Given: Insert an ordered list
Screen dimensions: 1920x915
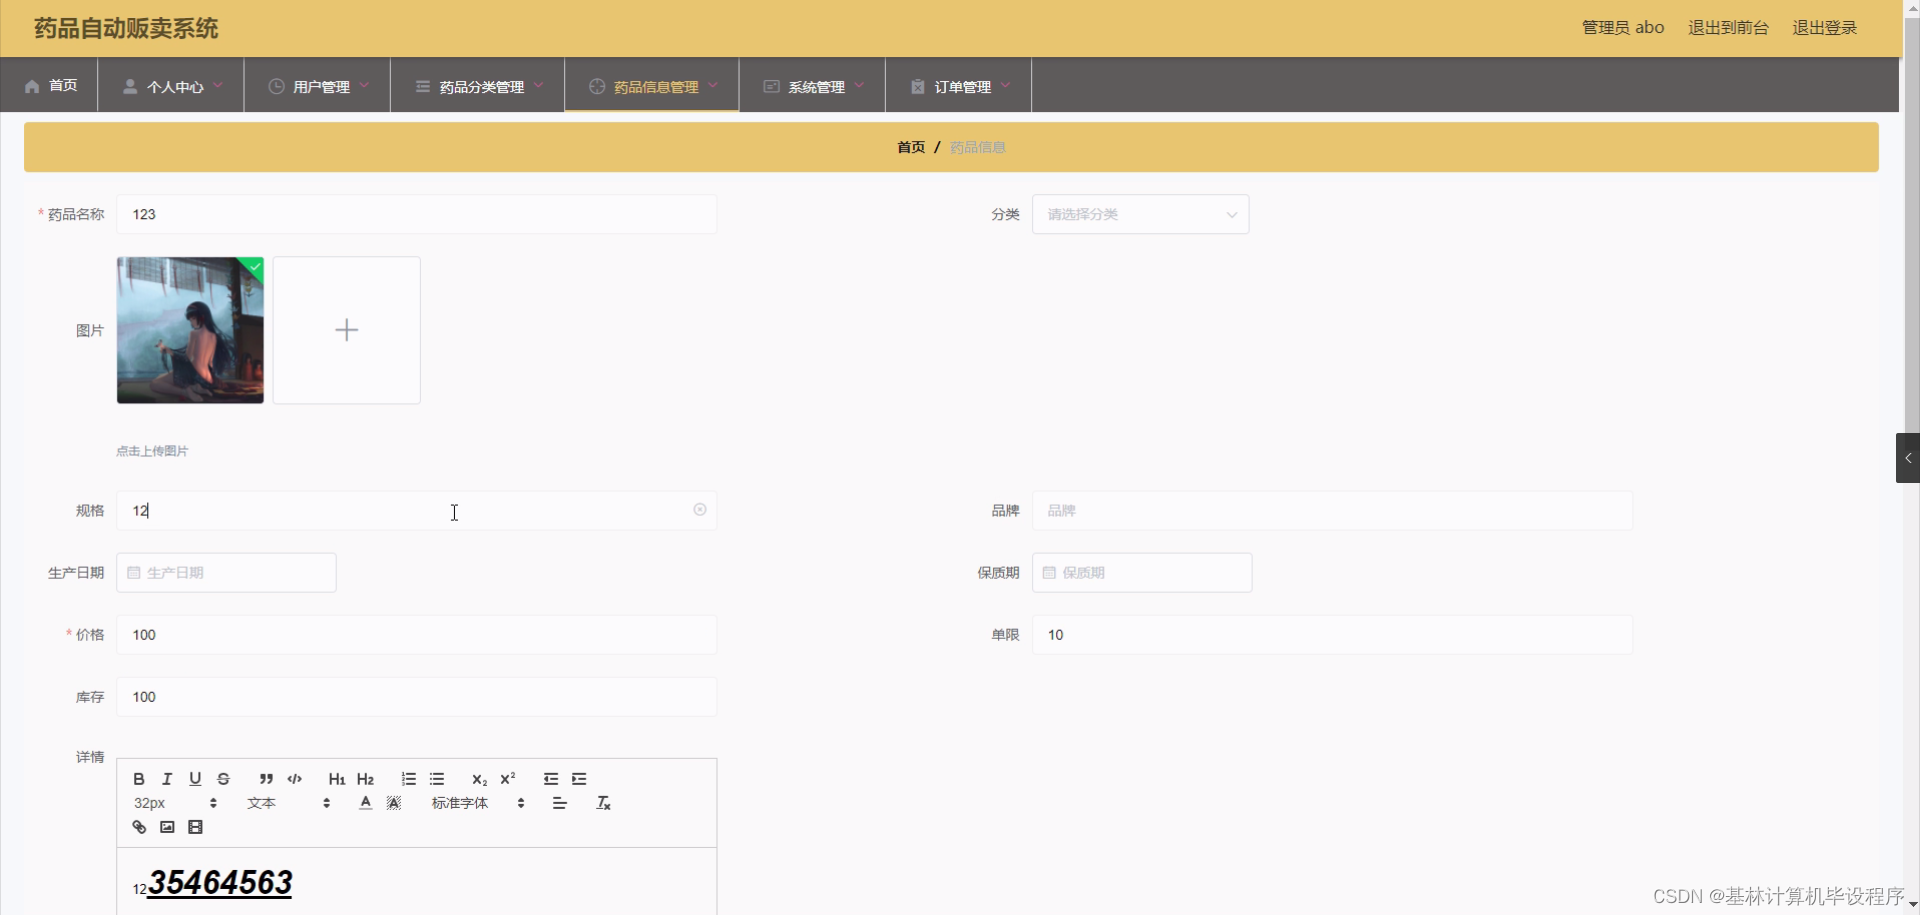Looking at the screenshot, I should click(408, 779).
